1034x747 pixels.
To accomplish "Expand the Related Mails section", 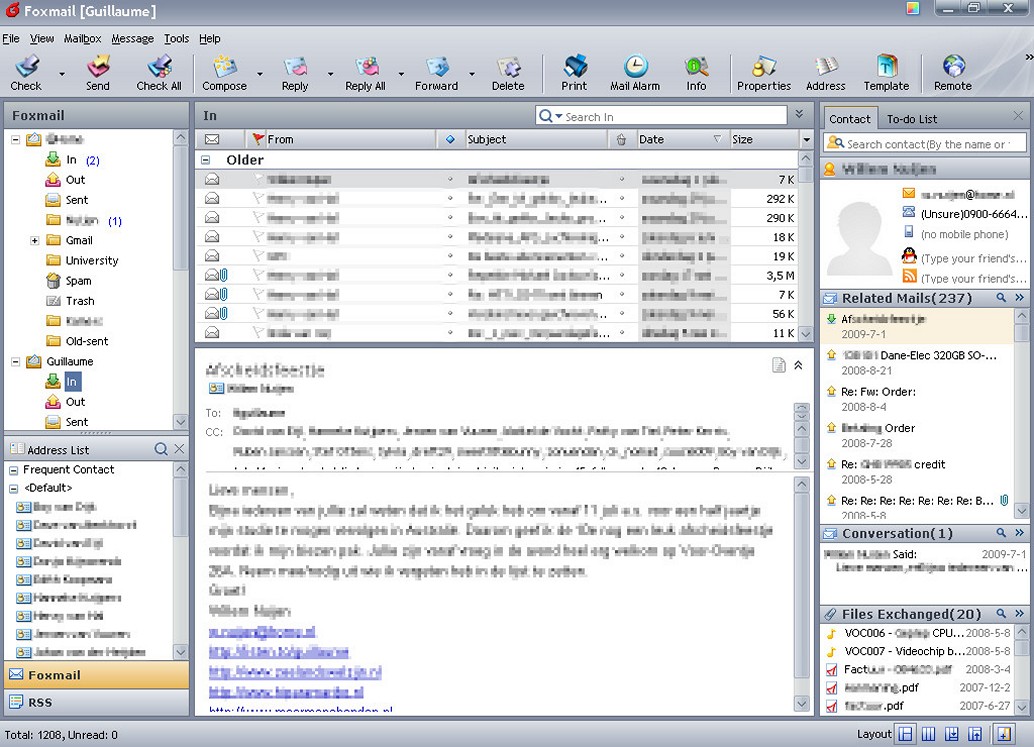I will tap(1019, 298).
